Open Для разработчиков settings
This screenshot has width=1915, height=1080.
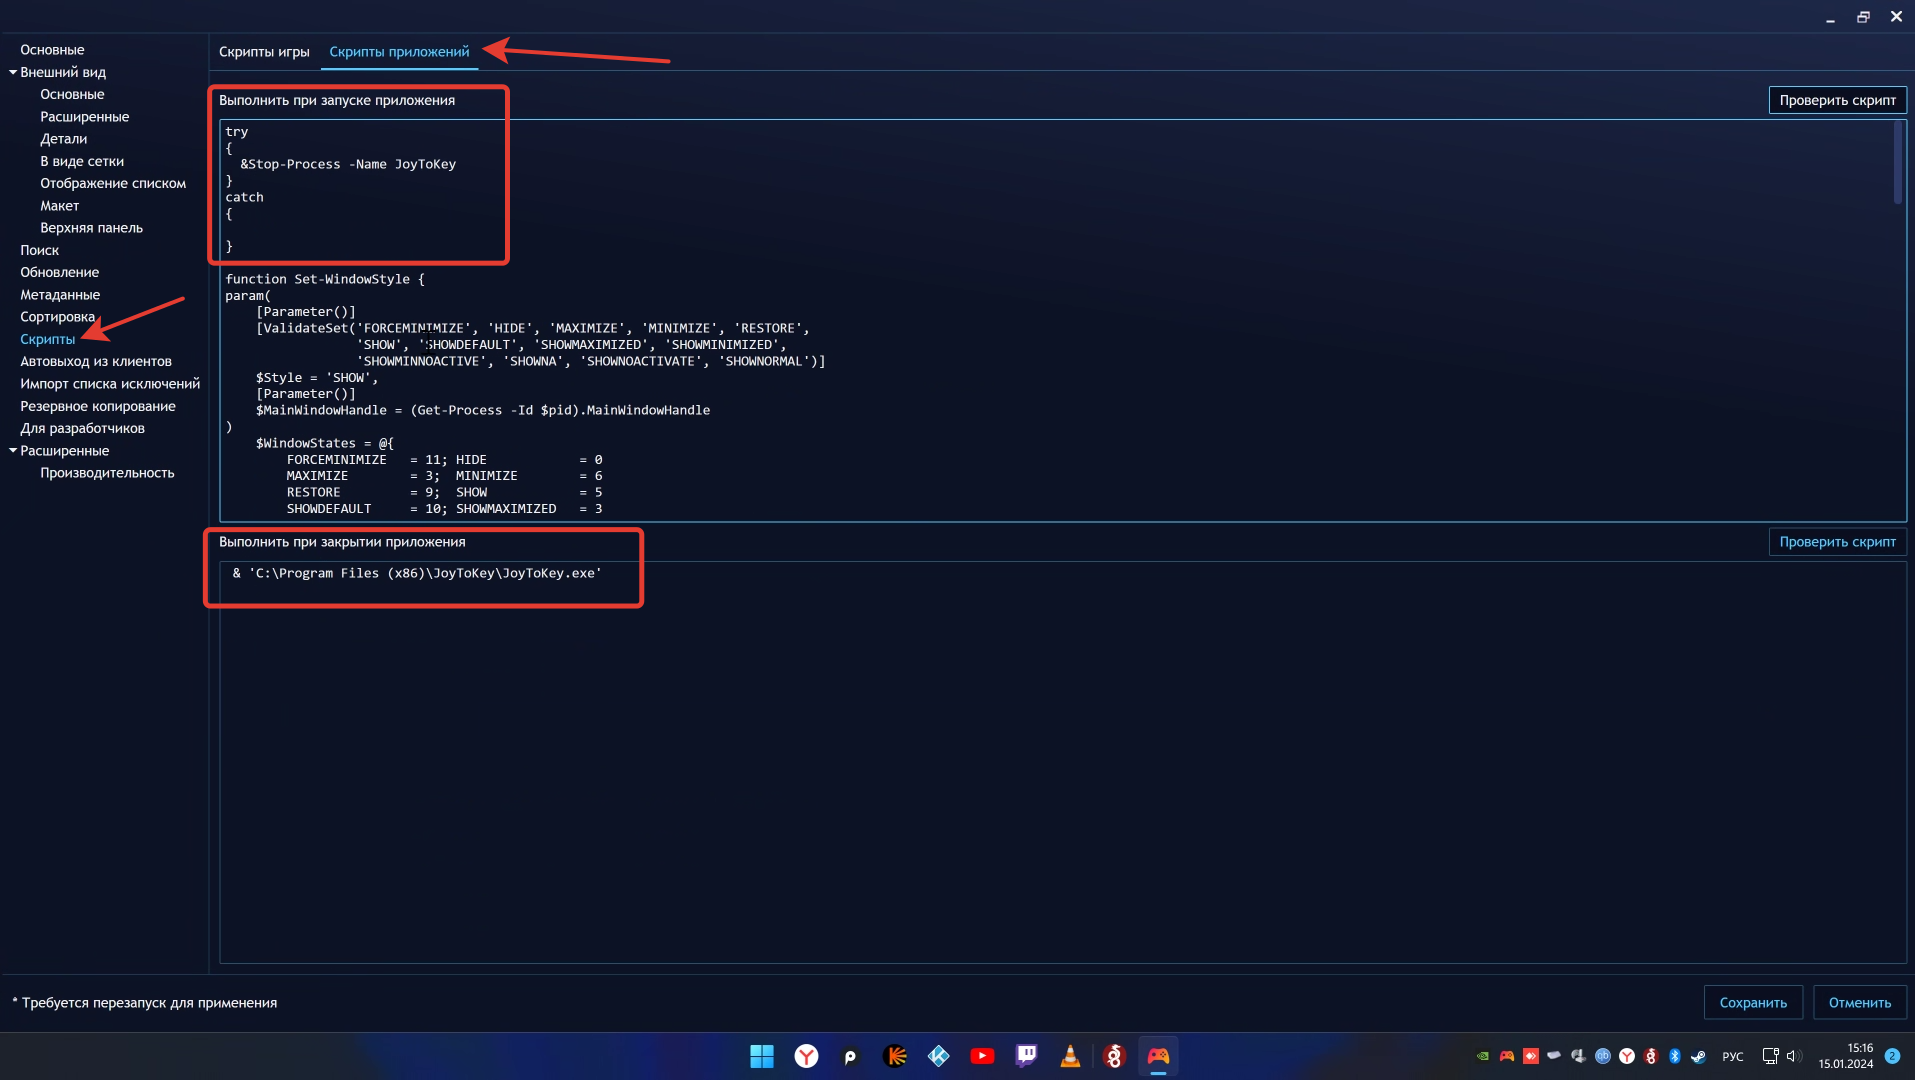point(82,428)
